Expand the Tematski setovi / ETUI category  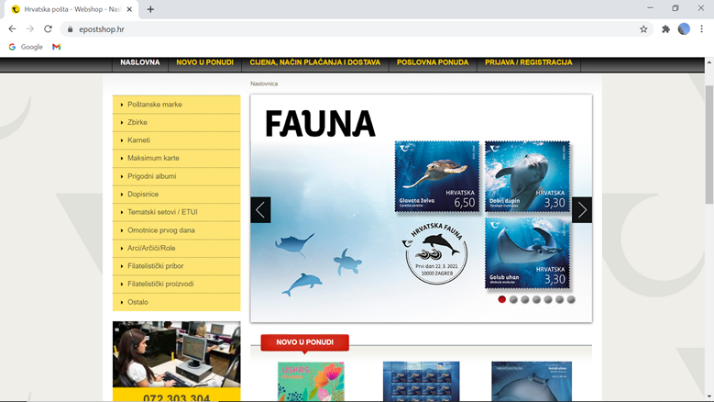162,212
